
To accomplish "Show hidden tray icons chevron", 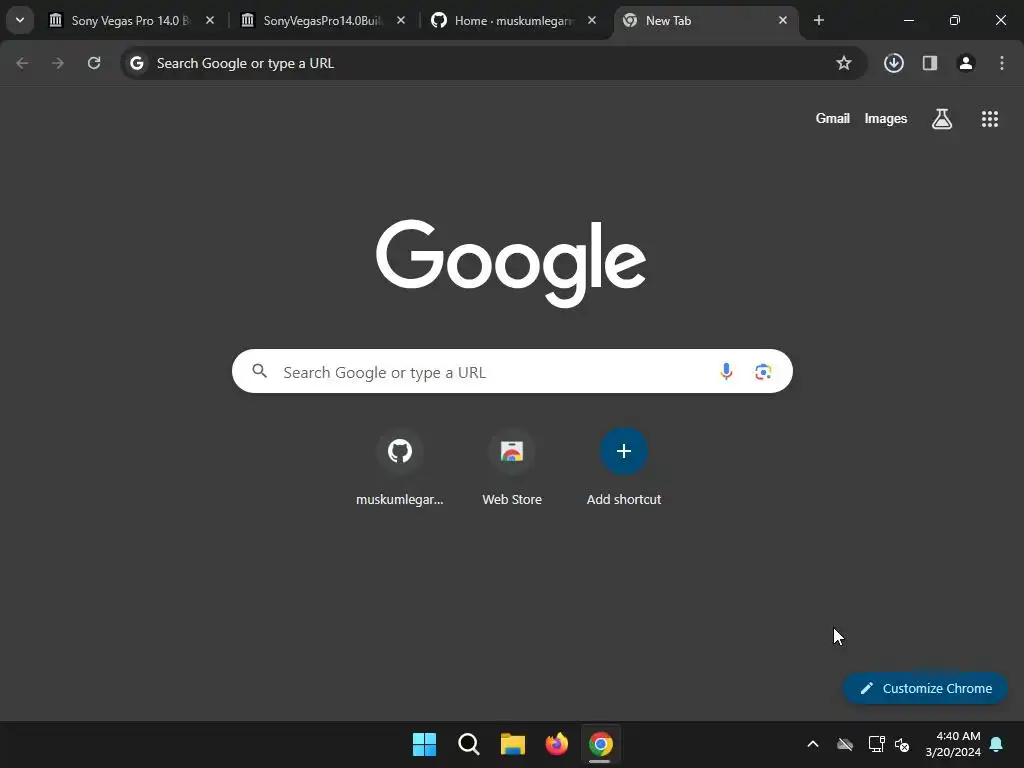I will tap(813, 744).
